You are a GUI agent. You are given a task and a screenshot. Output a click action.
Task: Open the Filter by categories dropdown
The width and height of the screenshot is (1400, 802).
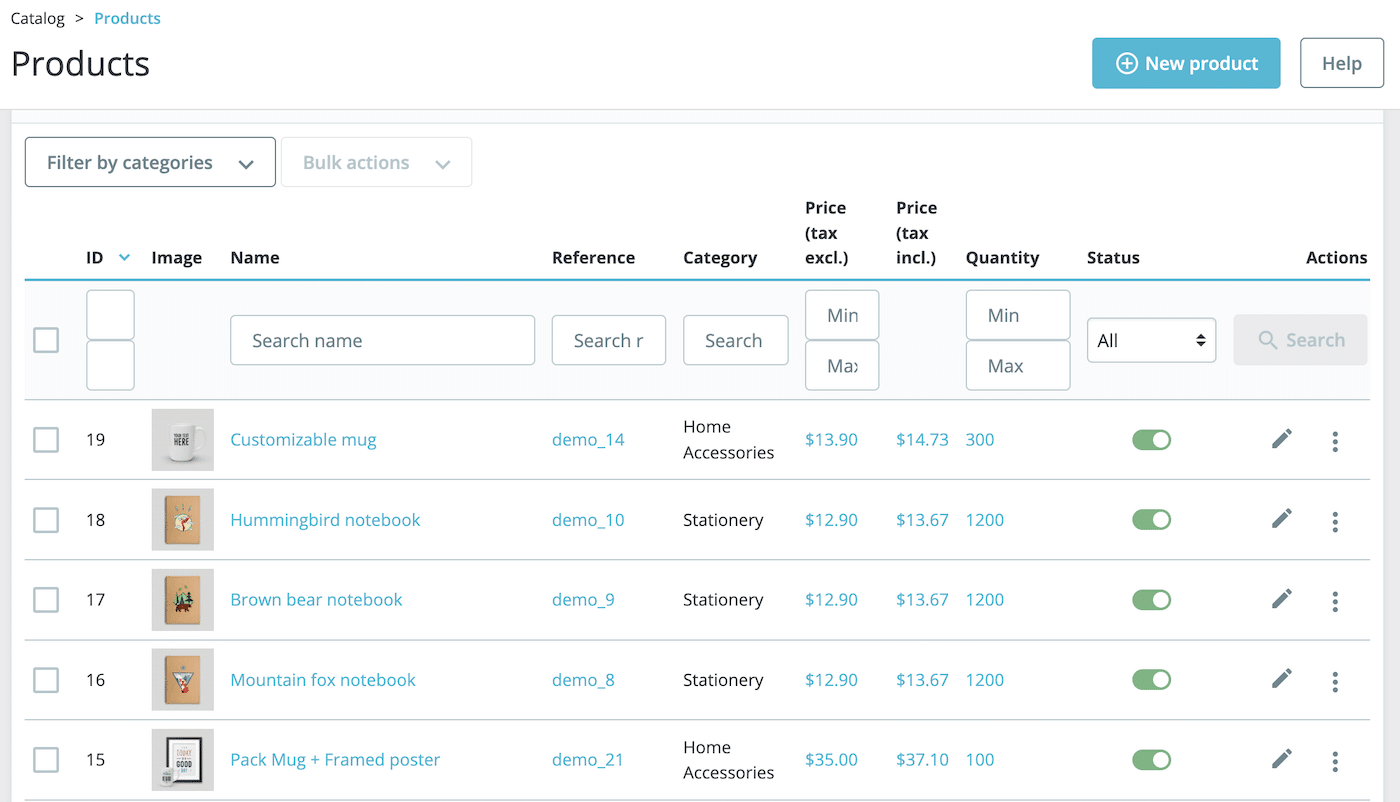click(149, 161)
